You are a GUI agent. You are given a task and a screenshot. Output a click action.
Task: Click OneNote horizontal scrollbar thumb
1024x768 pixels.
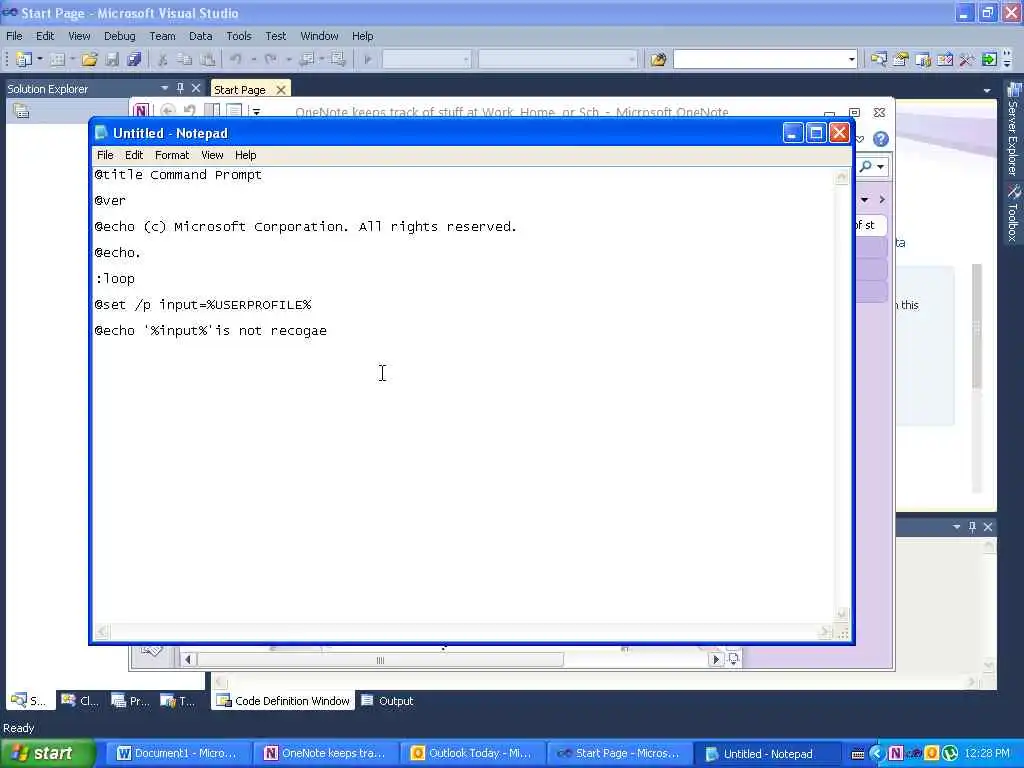[x=380, y=660]
